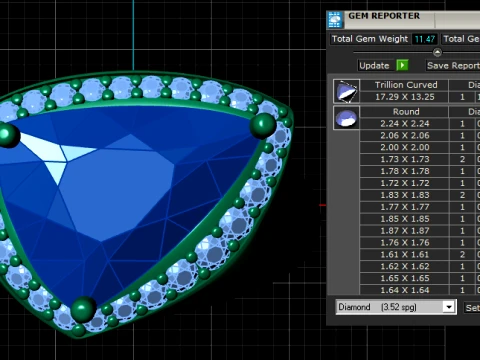Select the 1.76 X 1.76 row
This screenshot has width=480, height=360.
tap(420, 243)
